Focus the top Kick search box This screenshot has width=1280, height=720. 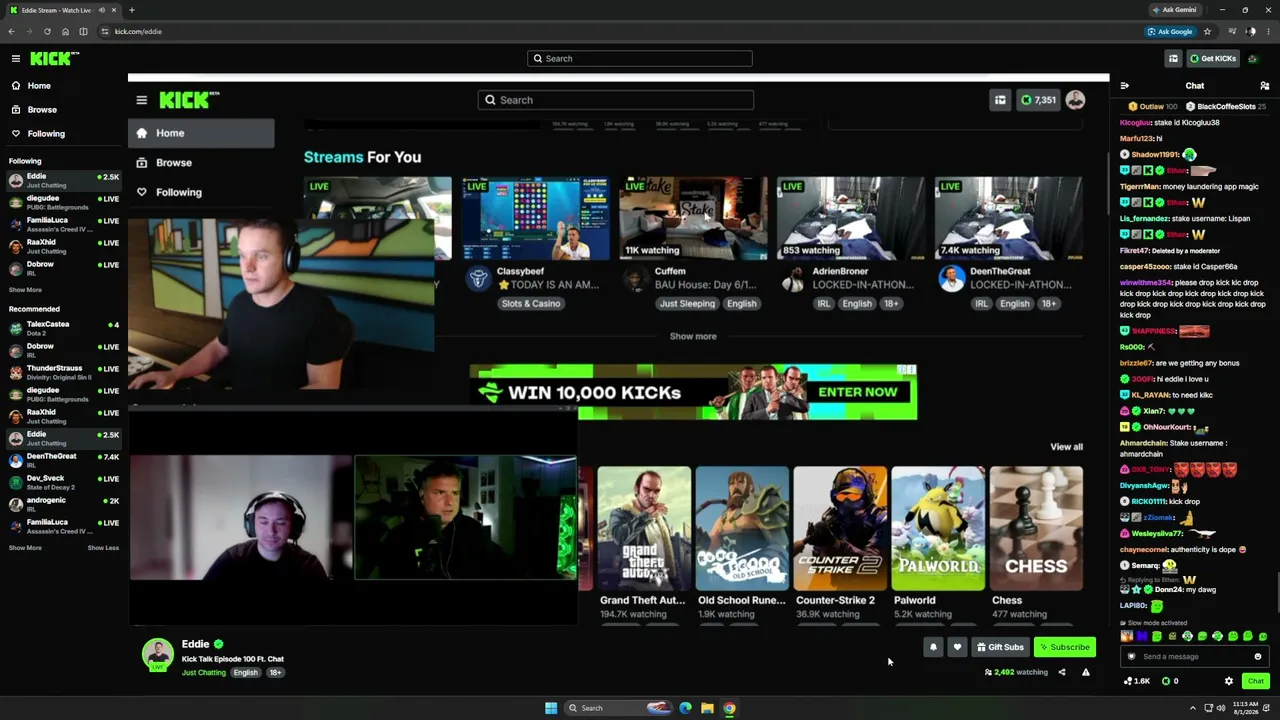point(640,59)
